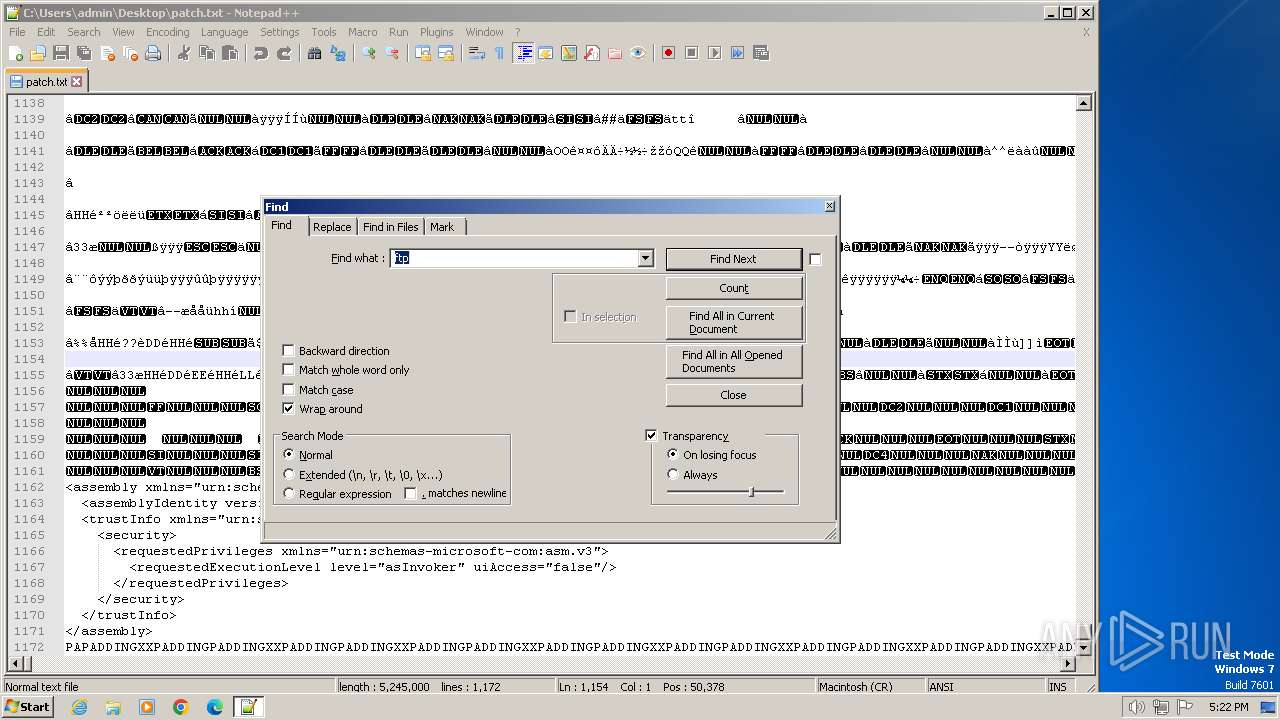
Task: Click the Save All toolbar icon
Action: point(84,53)
